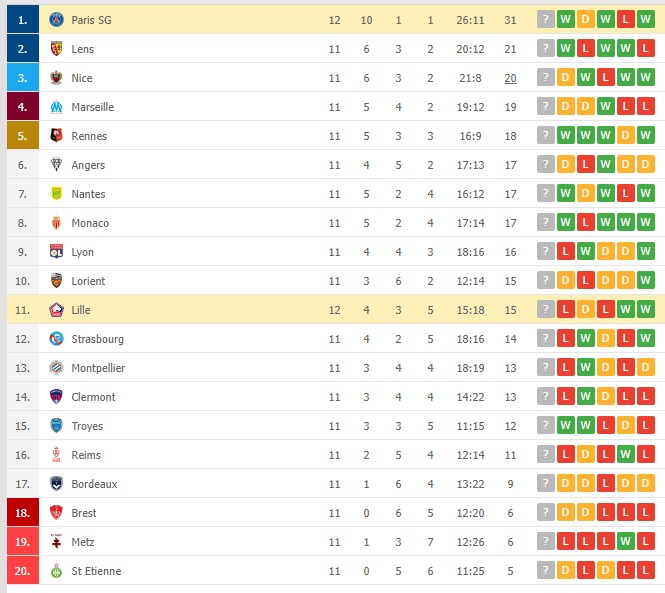Open the Nice team page link
Viewport: 665px width, 593px height.
click(x=82, y=78)
